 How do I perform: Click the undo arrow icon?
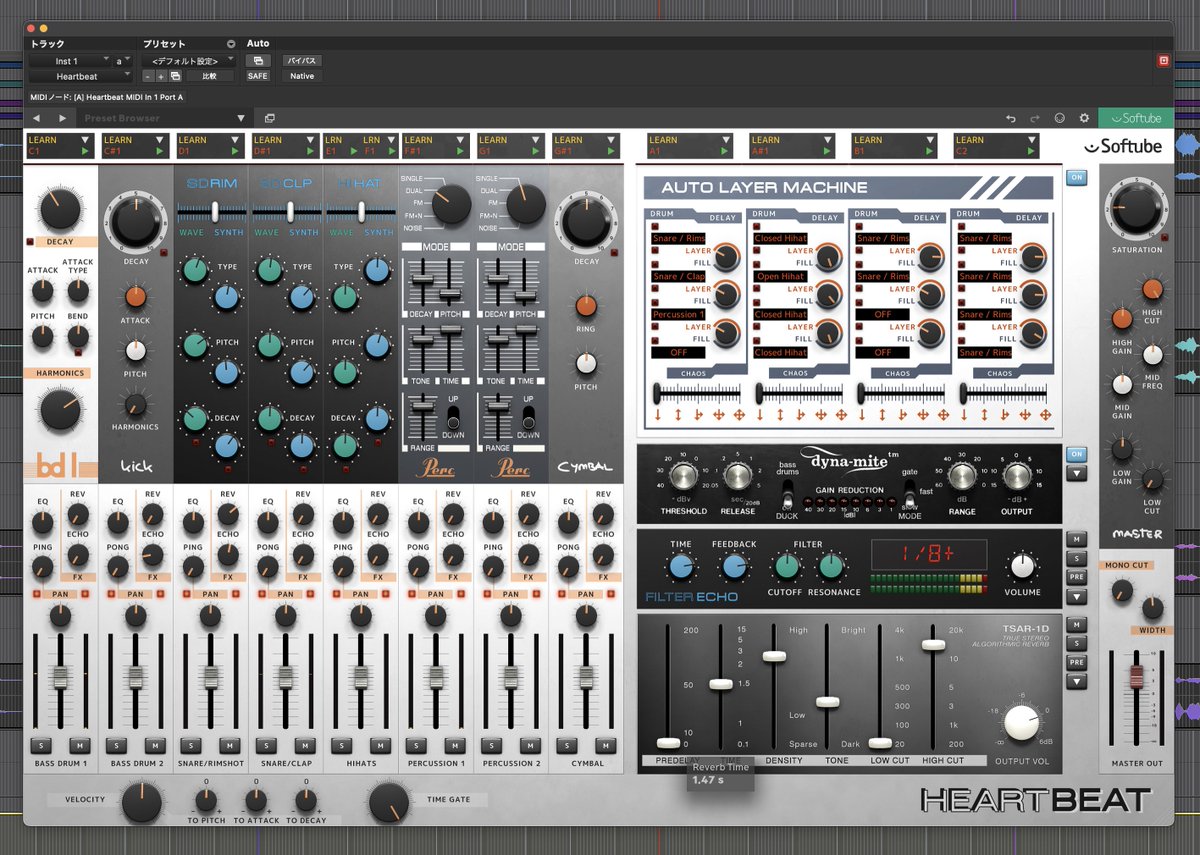pyautogui.click(x=1011, y=118)
